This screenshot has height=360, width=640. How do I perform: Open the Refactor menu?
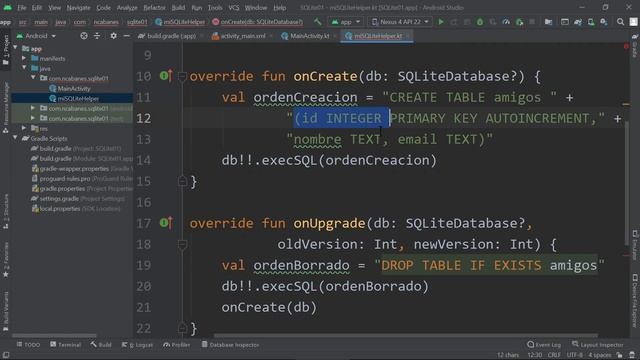pos(154,7)
